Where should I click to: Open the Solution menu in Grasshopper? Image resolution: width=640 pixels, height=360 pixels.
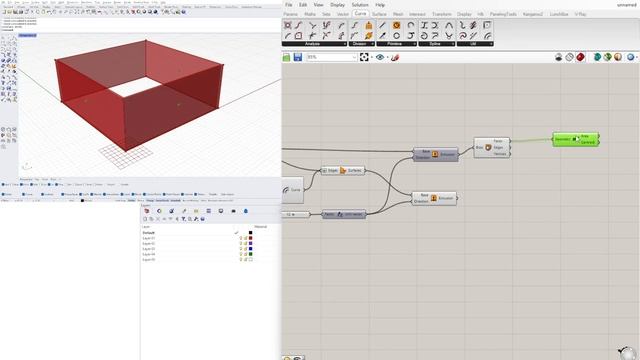[360, 5]
